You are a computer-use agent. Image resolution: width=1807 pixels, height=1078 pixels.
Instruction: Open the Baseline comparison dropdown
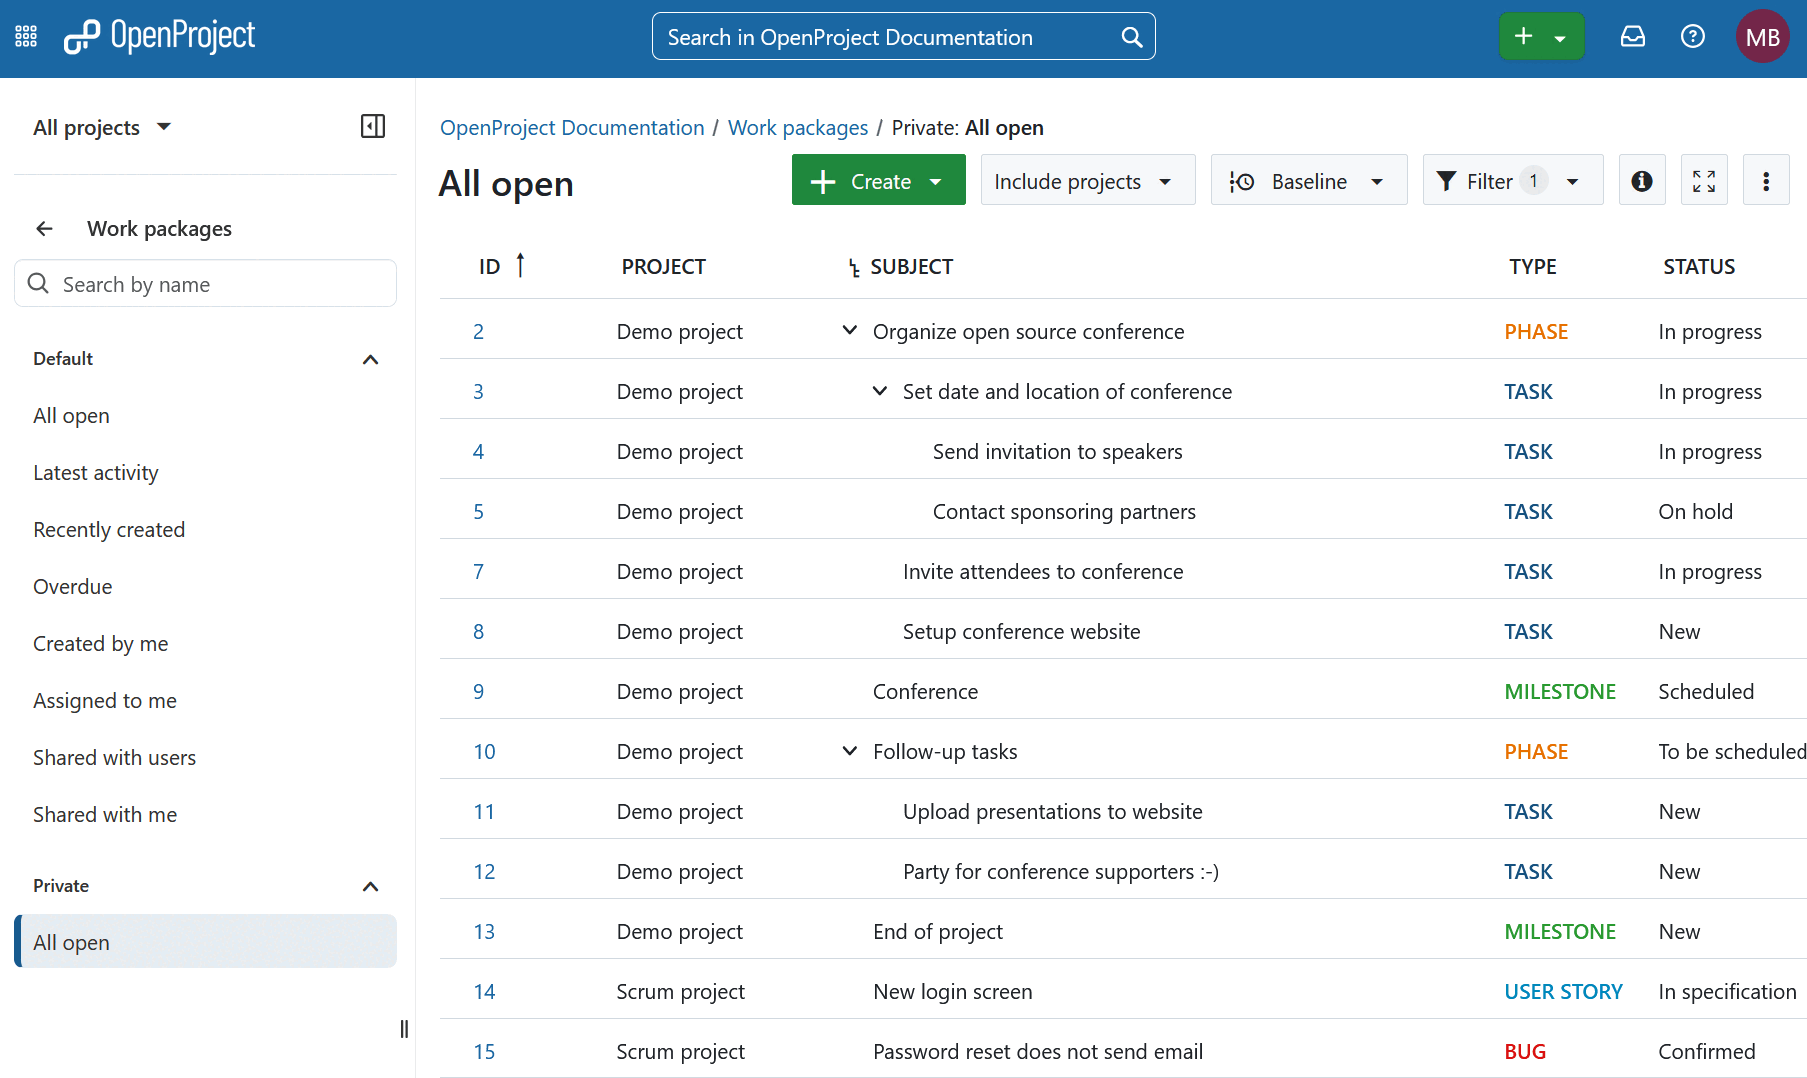click(x=1308, y=180)
